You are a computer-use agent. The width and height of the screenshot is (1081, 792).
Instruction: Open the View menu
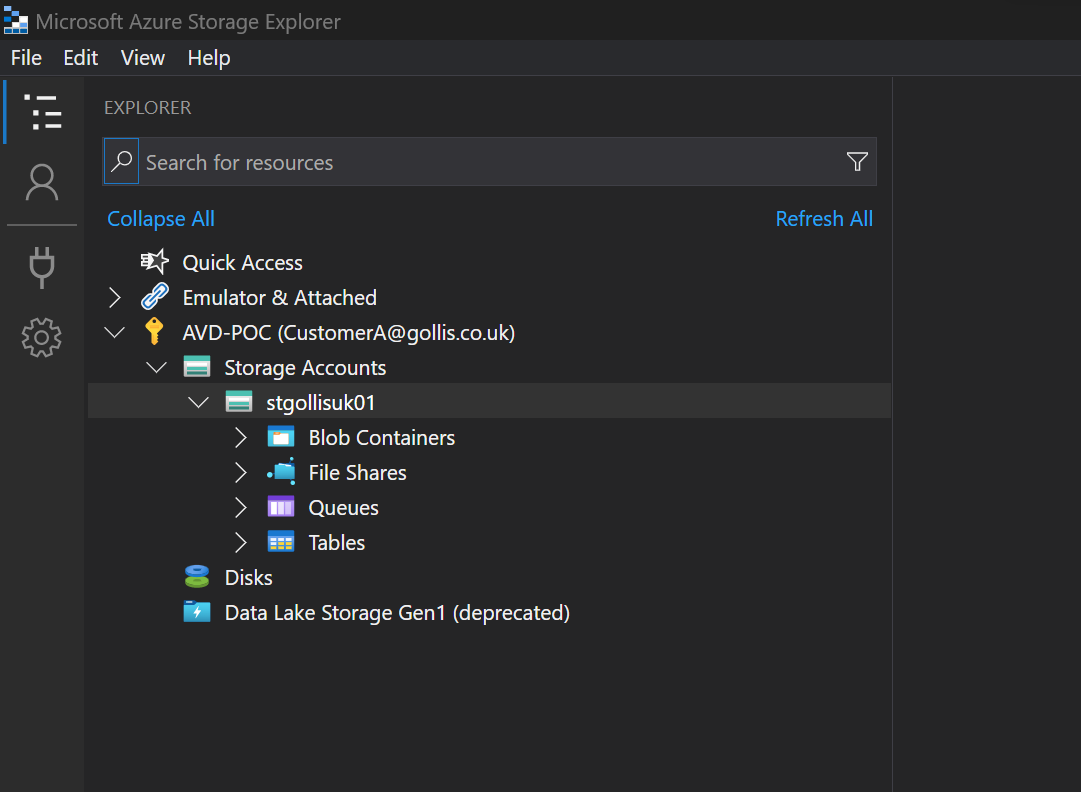143,58
